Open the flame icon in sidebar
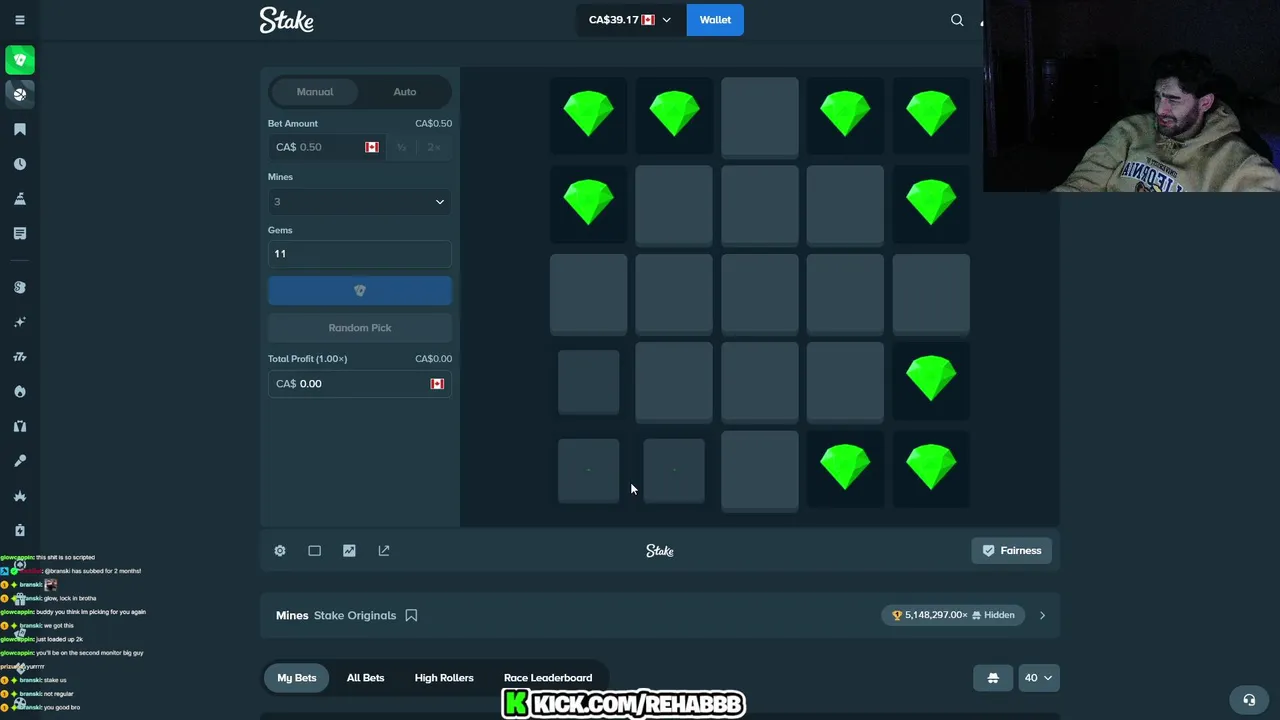 point(19,391)
